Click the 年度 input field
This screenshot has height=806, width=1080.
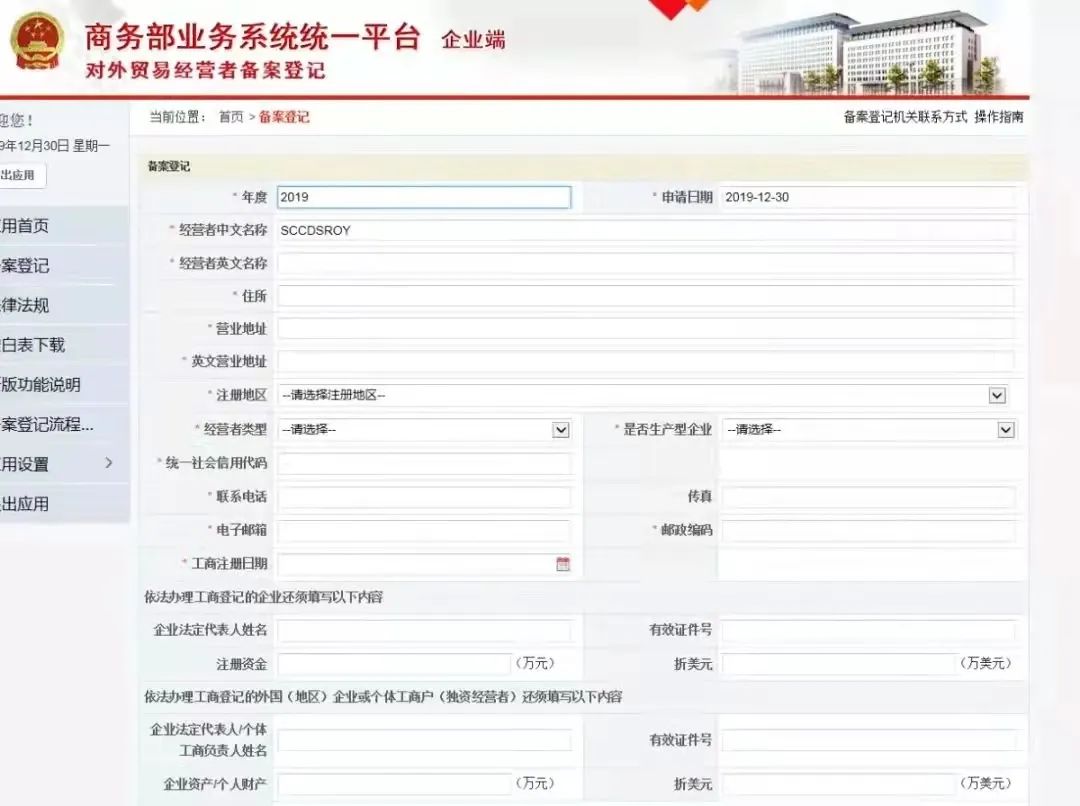click(x=423, y=198)
